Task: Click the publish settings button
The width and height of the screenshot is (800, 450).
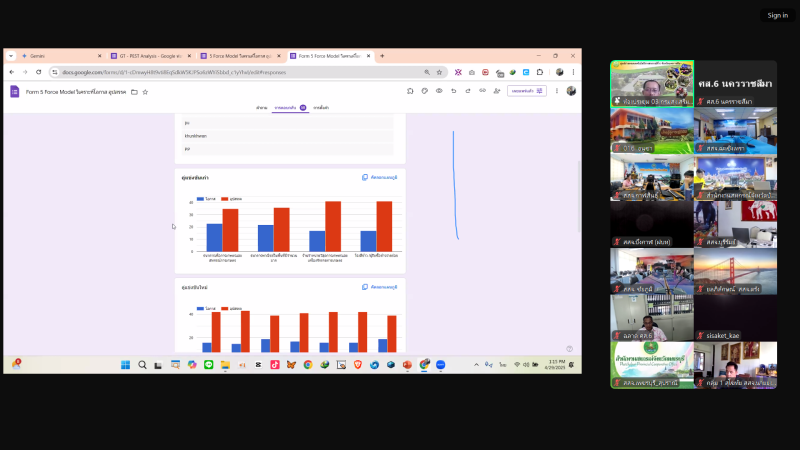Action: click(527, 91)
